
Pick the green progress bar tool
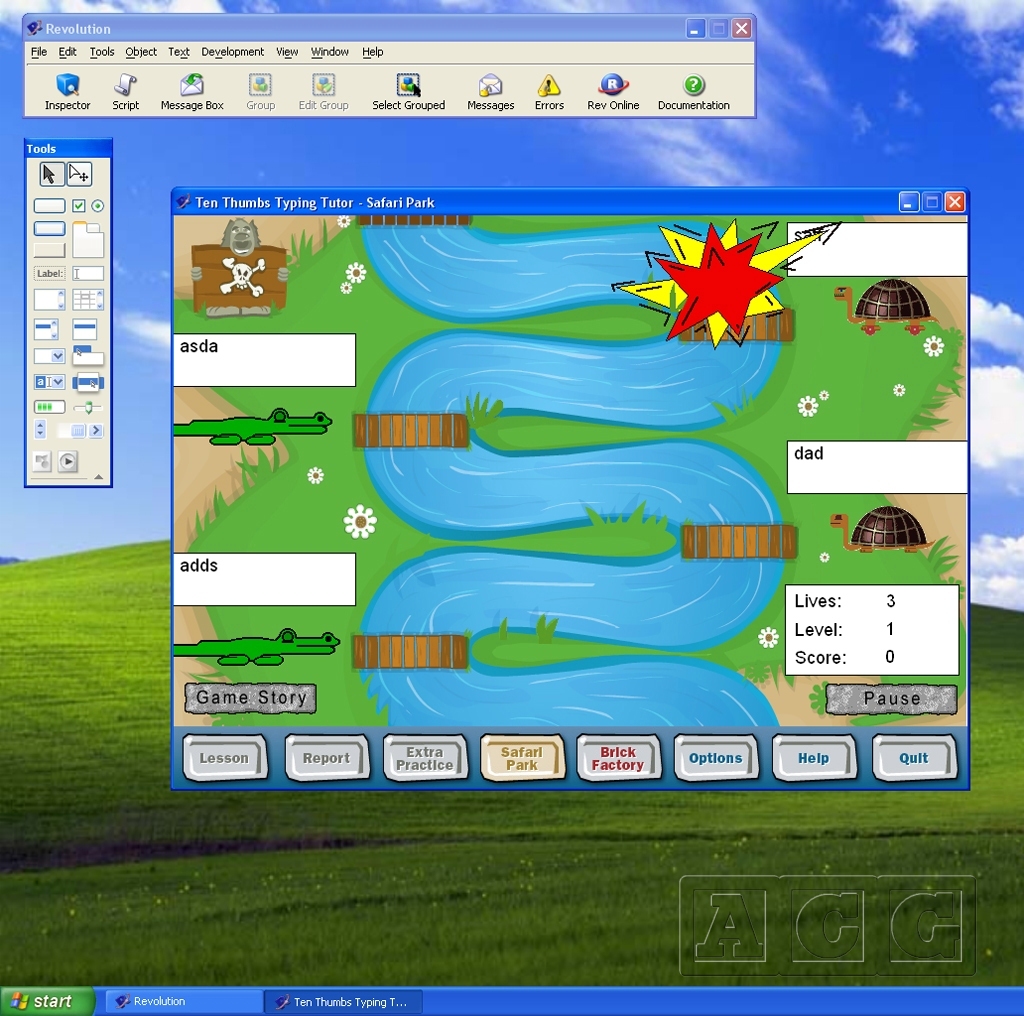click(49, 407)
